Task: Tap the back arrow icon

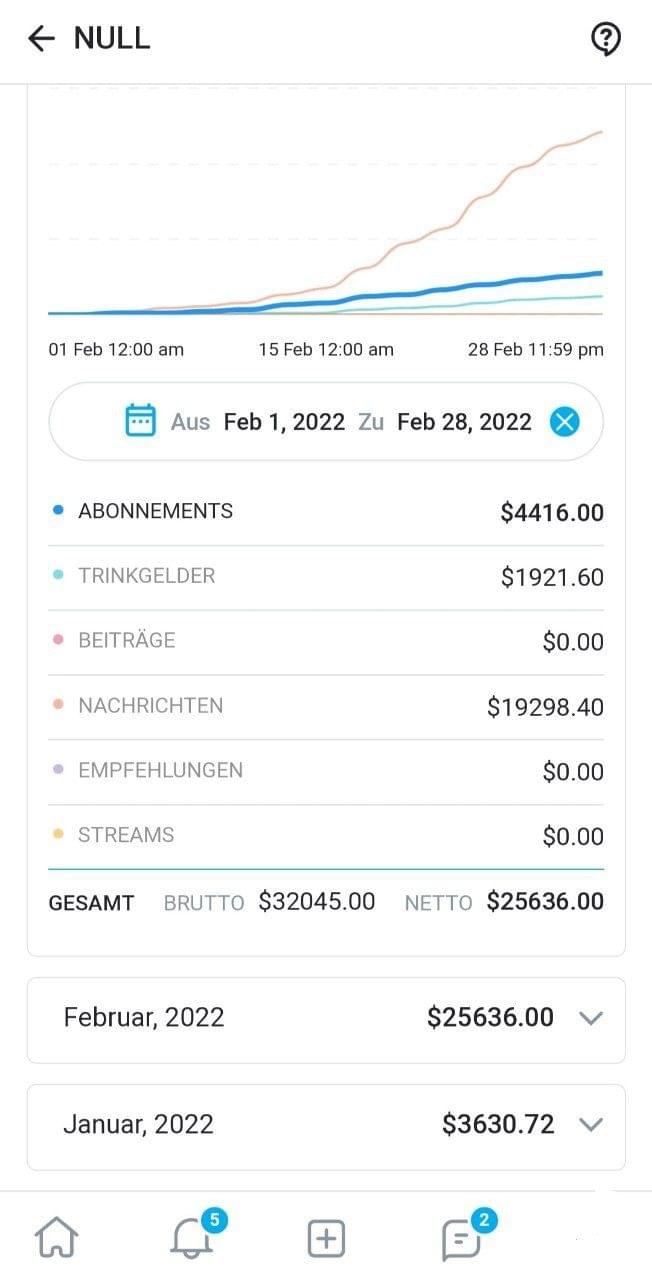Action: coord(41,39)
